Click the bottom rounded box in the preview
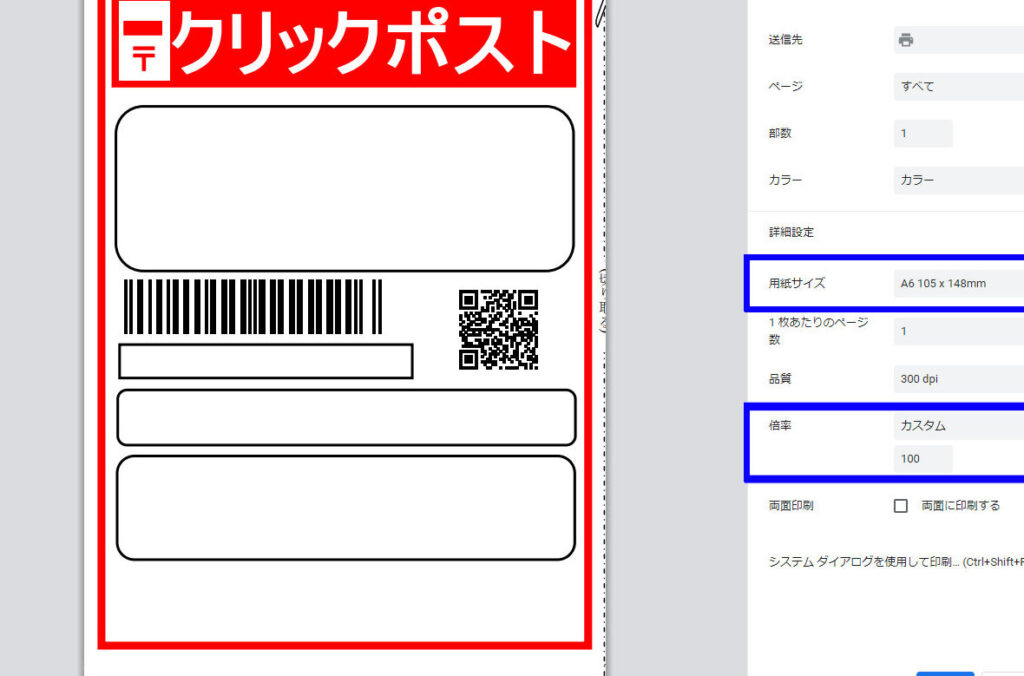The height and width of the screenshot is (676, 1024). click(346, 508)
